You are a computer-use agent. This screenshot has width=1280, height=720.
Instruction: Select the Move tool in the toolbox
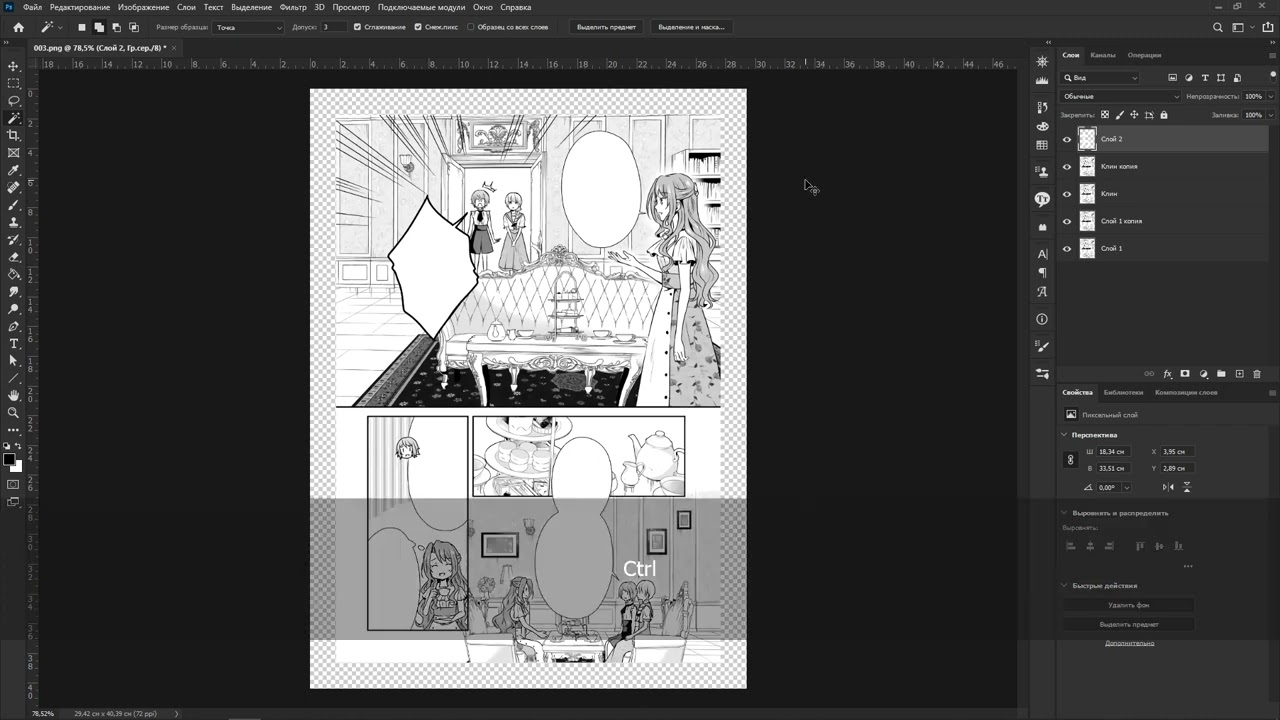point(14,66)
